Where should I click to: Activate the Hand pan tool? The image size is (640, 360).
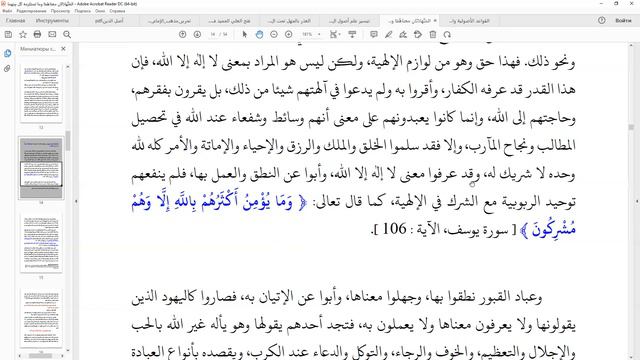pyautogui.click(x=259, y=35)
